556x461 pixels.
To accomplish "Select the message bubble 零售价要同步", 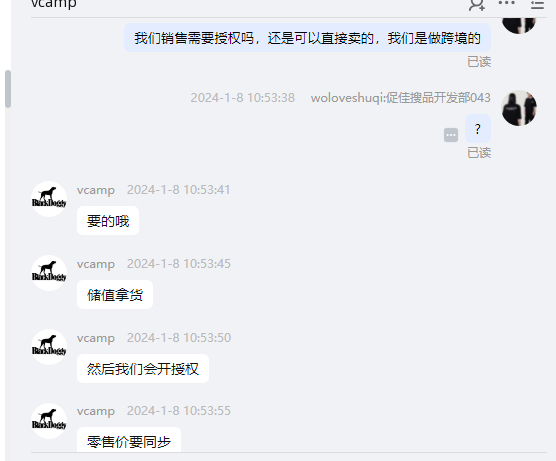I will pos(129,440).
